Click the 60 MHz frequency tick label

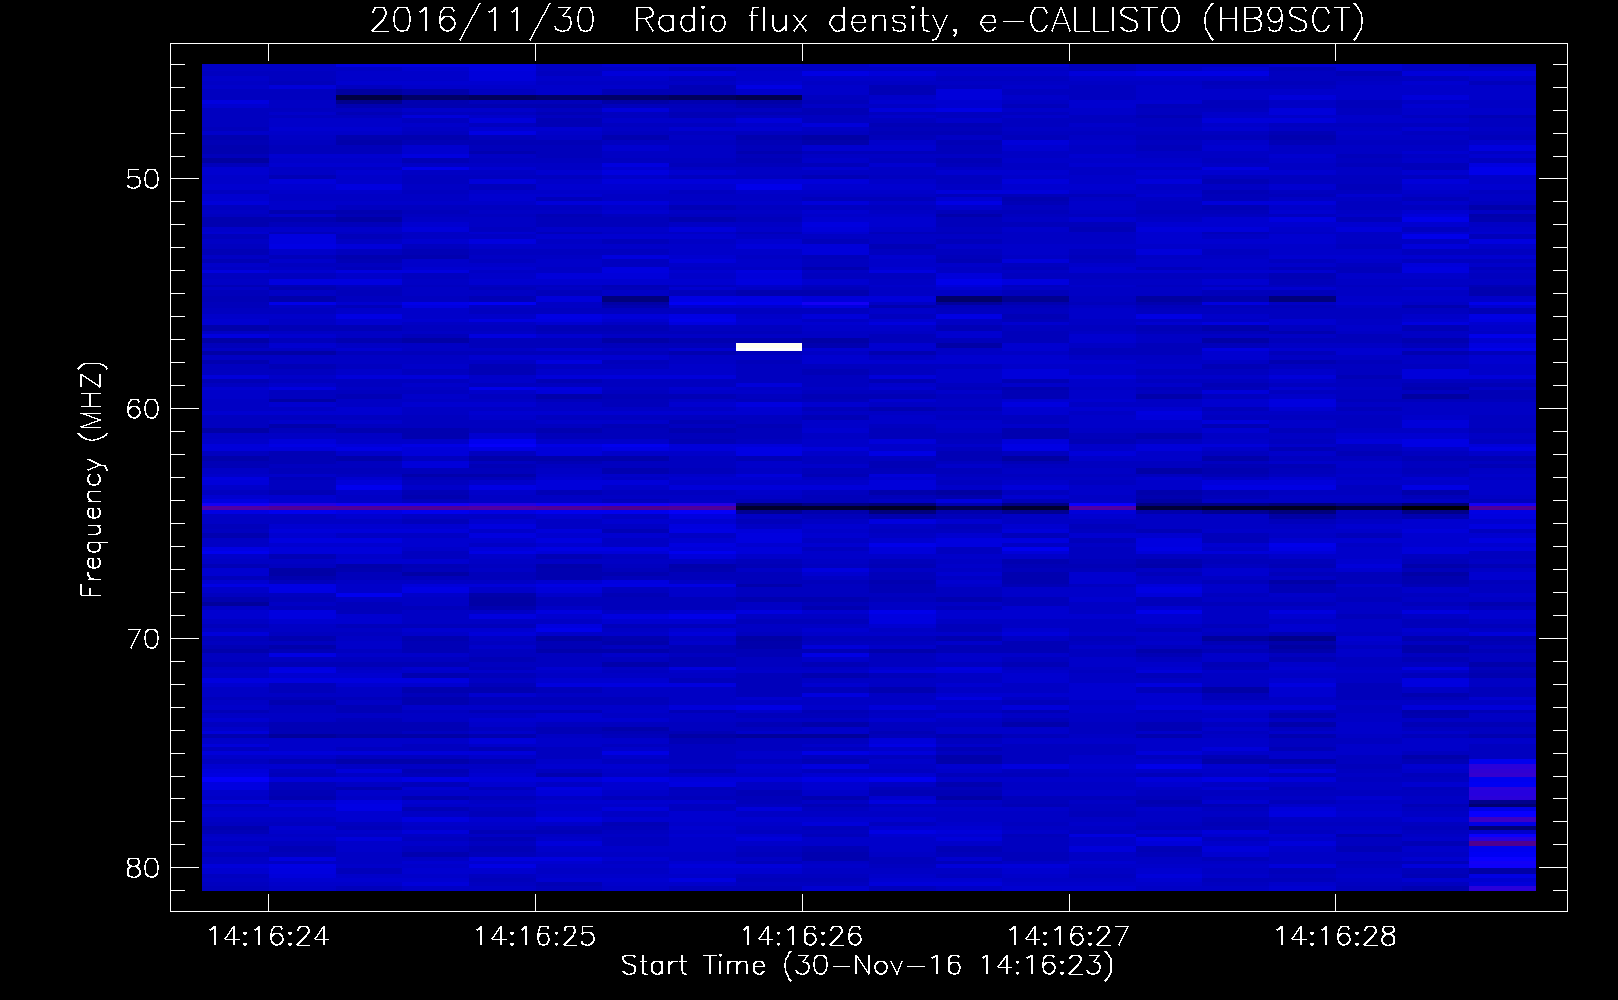pyautogui.click(x=144, y=409)
